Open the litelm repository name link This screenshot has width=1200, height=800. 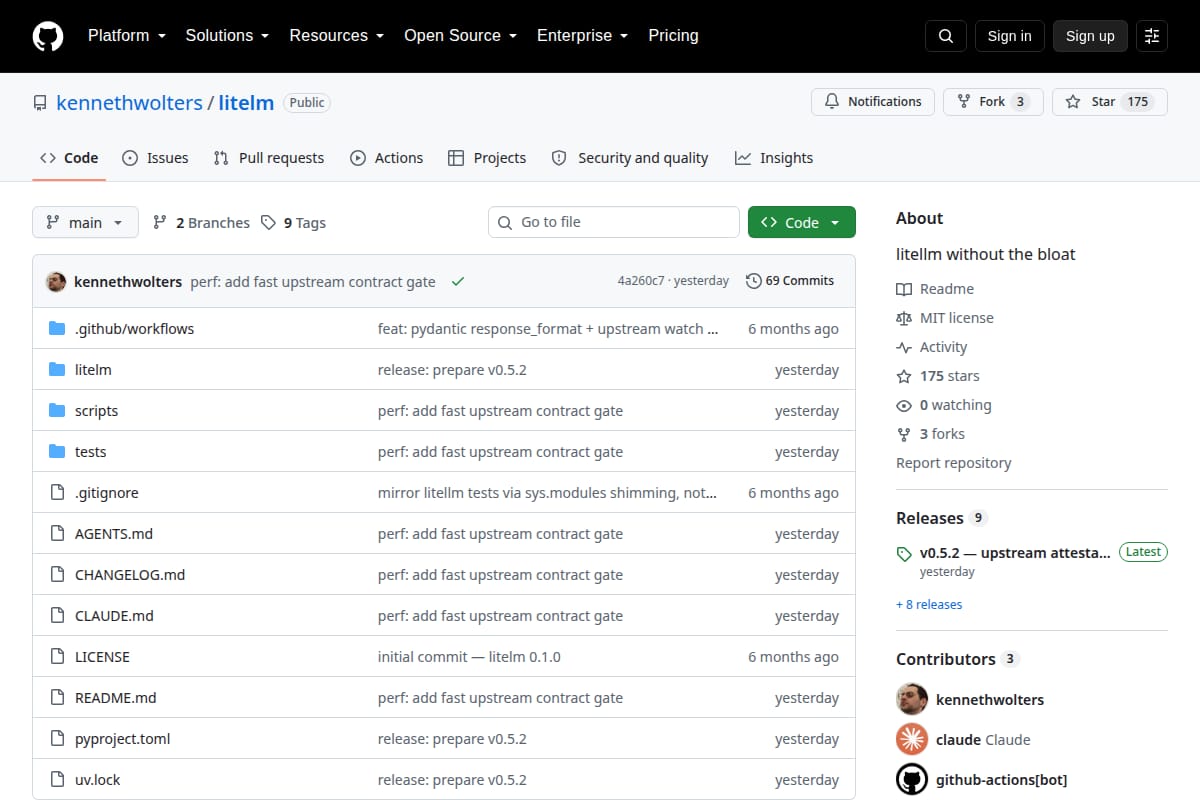click(x=246, y=102)
